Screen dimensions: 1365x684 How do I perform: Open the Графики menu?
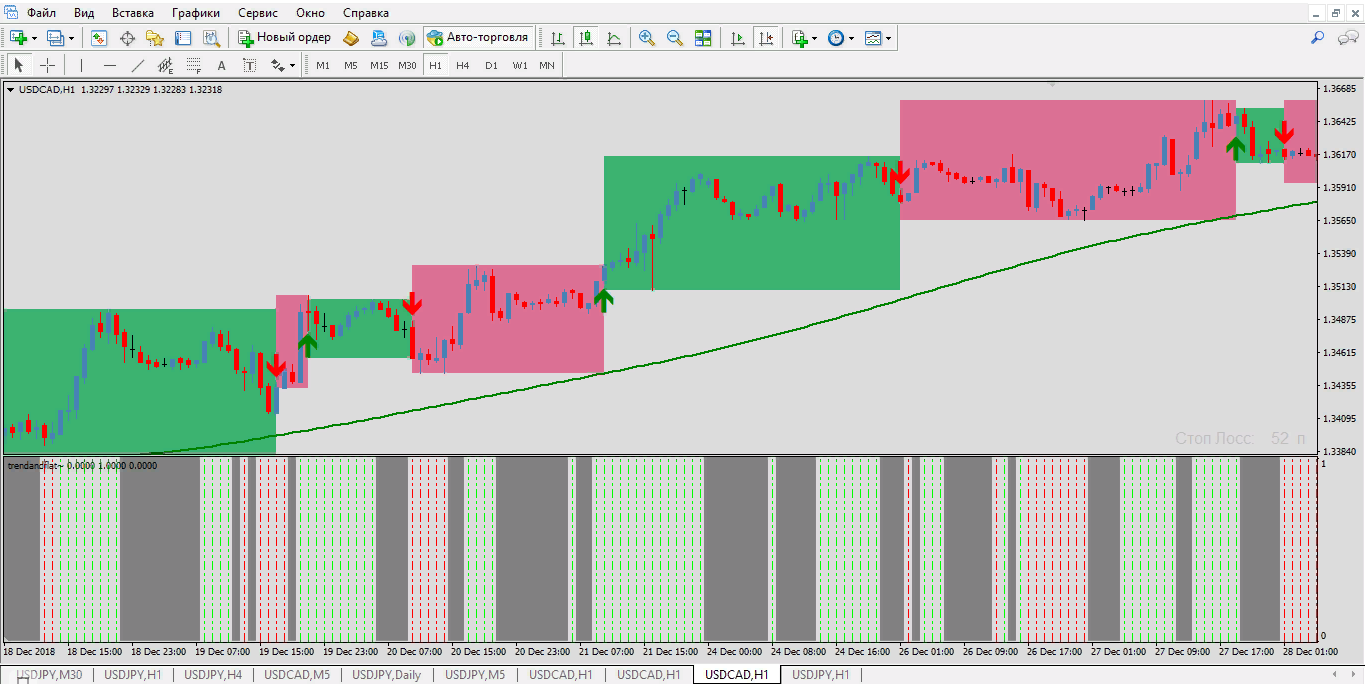pyautogui.click(x=196, y=13)
